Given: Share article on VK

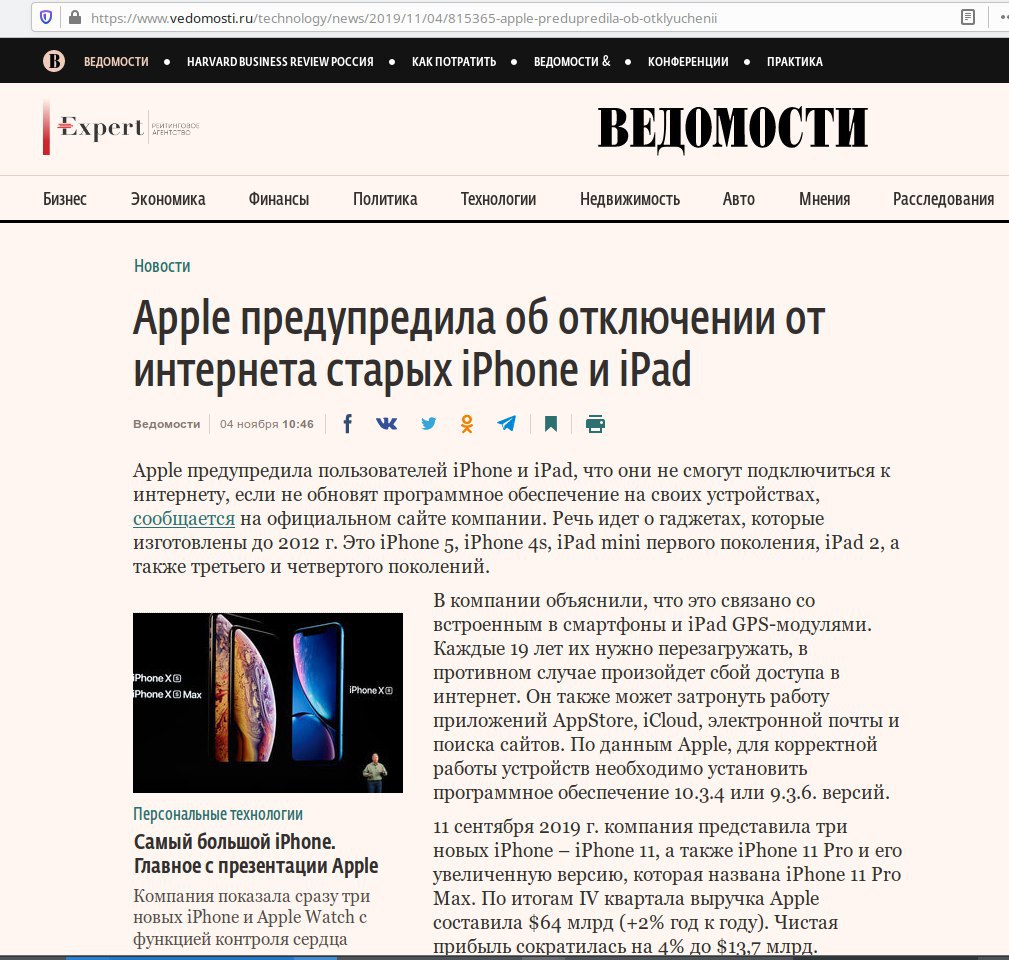Looking at the screenshot, I should [387, 423].
